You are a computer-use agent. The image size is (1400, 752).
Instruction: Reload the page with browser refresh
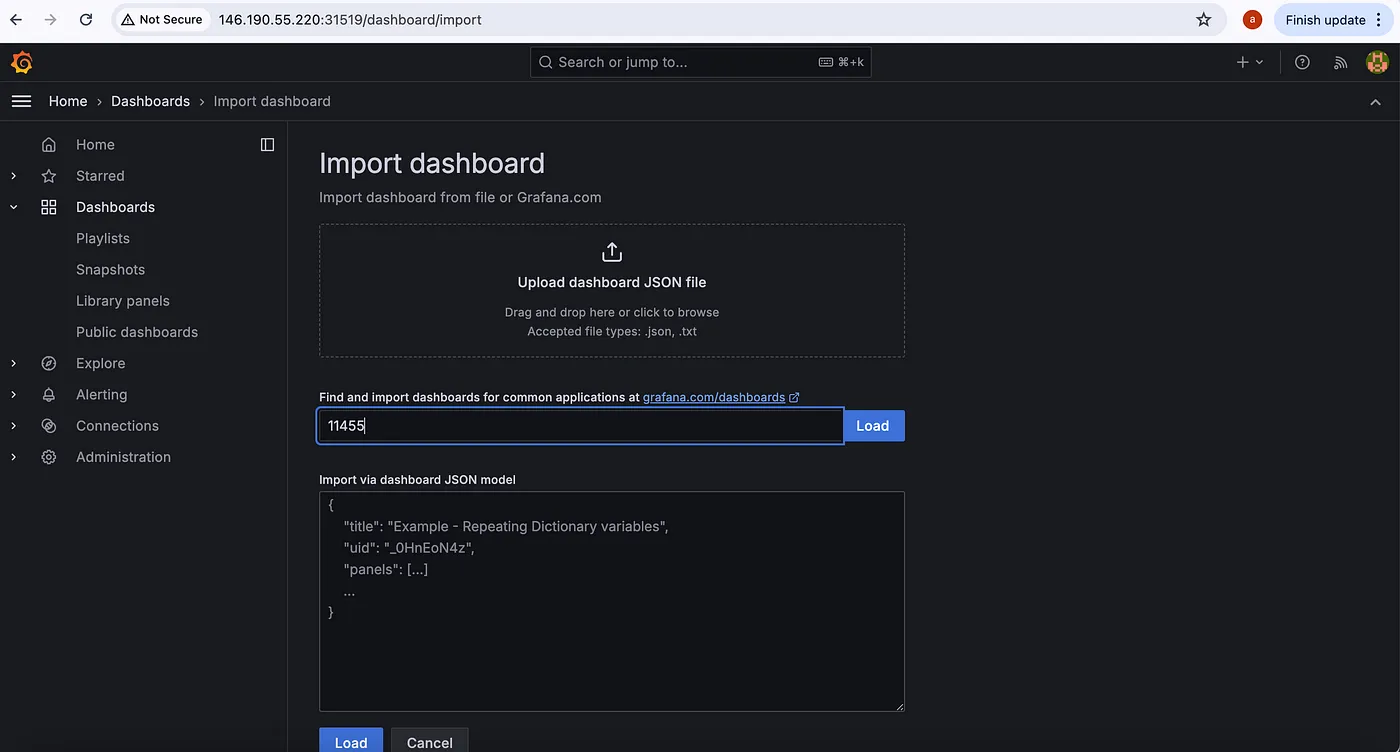[x=86, y=20]
